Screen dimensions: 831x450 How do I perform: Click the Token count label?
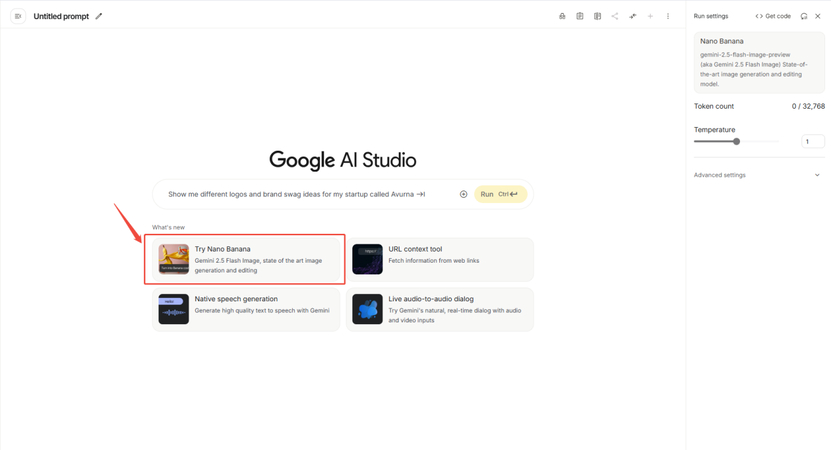click(x=714, y=107)
